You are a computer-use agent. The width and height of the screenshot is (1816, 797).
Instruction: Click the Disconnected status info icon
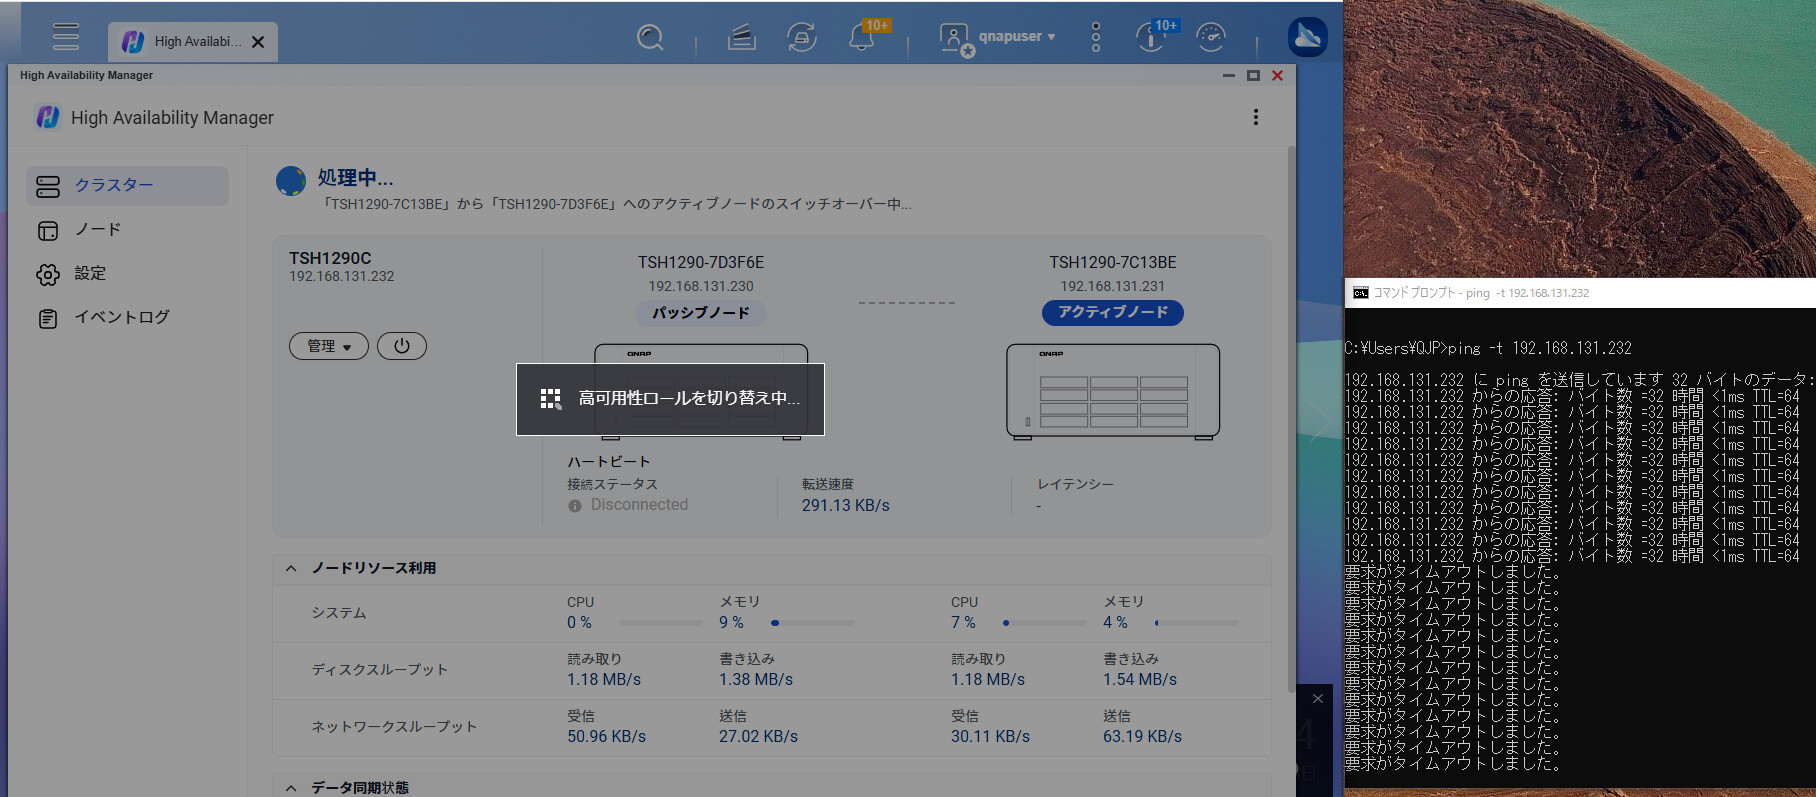575,506
